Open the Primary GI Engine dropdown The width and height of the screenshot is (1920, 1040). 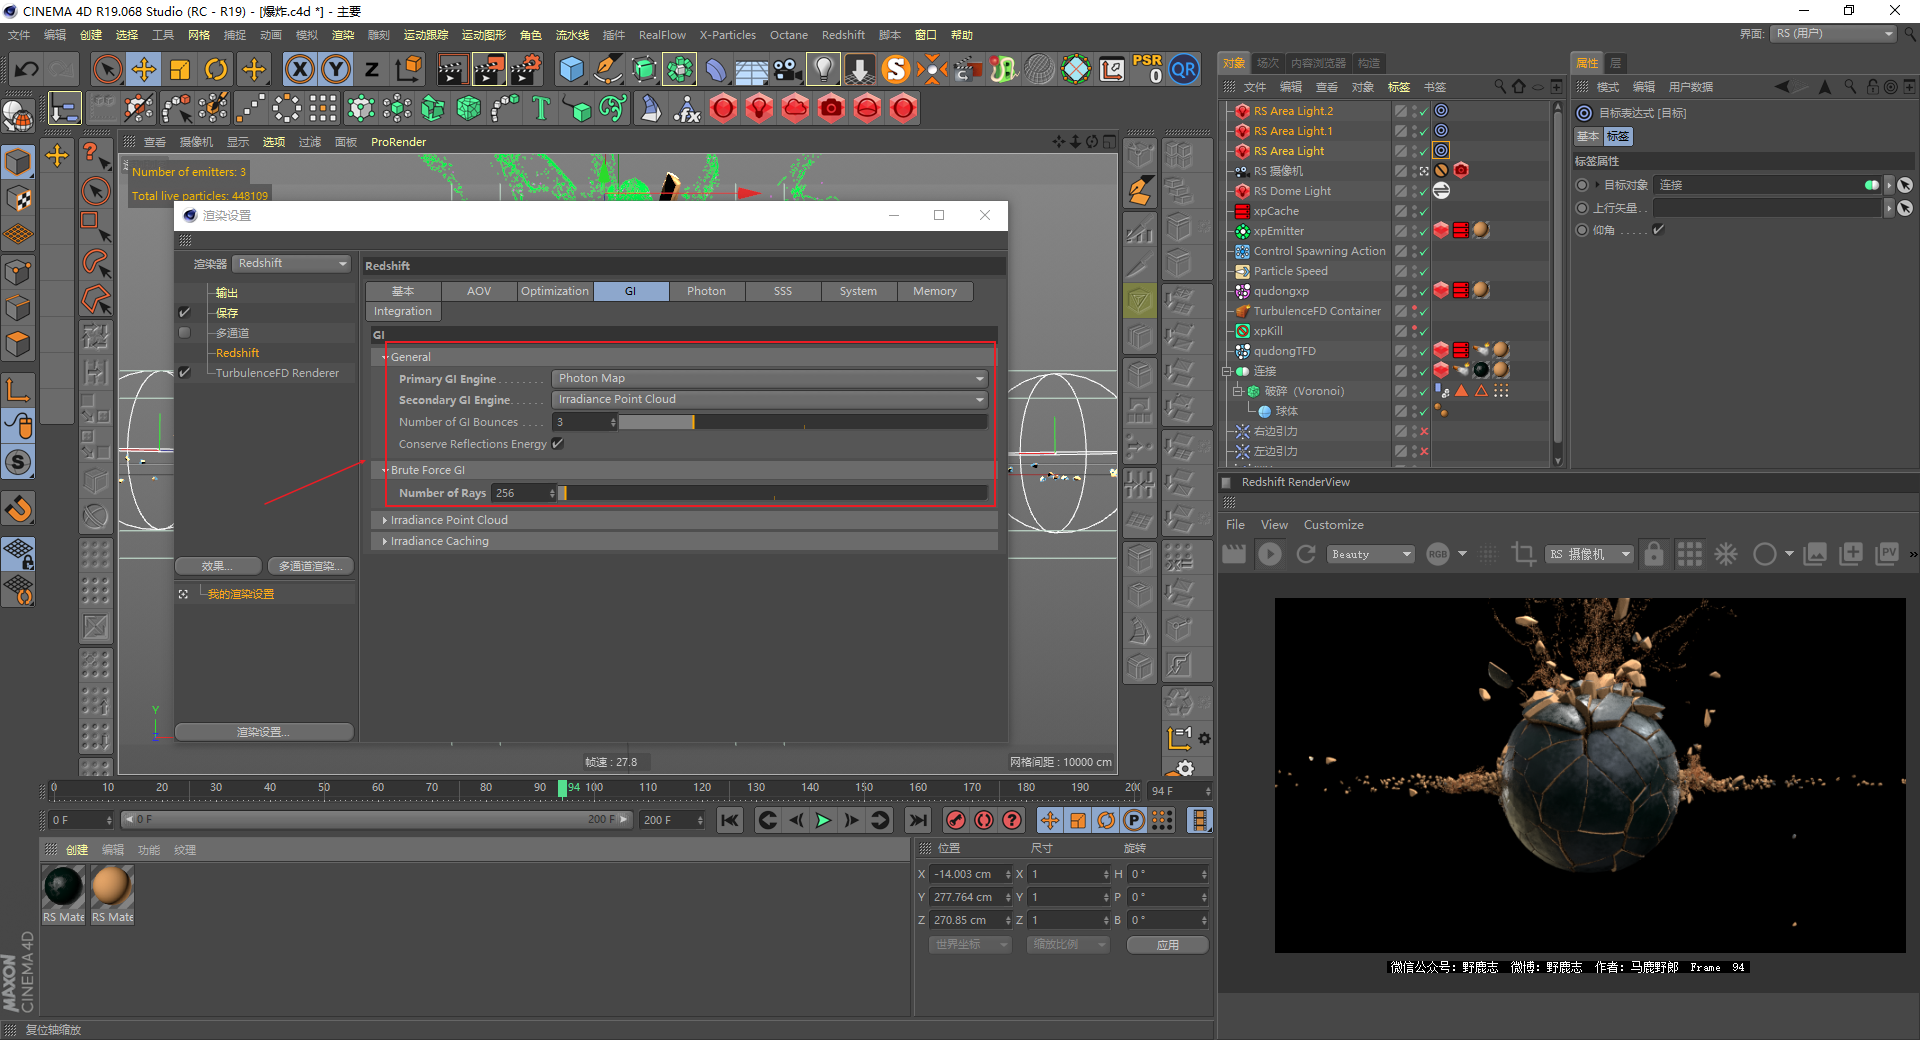point(770,378)
